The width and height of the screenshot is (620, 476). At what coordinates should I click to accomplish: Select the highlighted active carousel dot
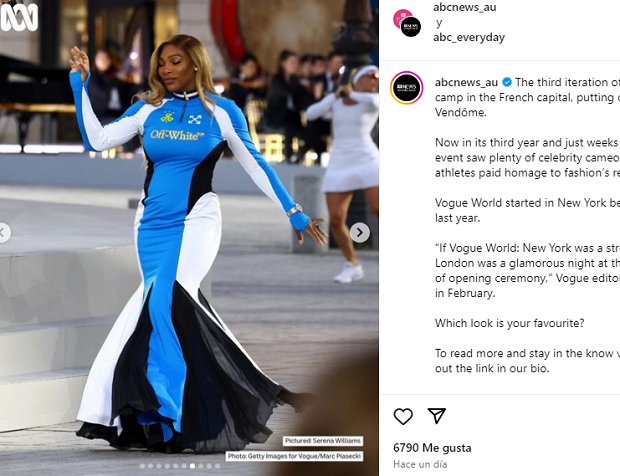coord(193,466)
